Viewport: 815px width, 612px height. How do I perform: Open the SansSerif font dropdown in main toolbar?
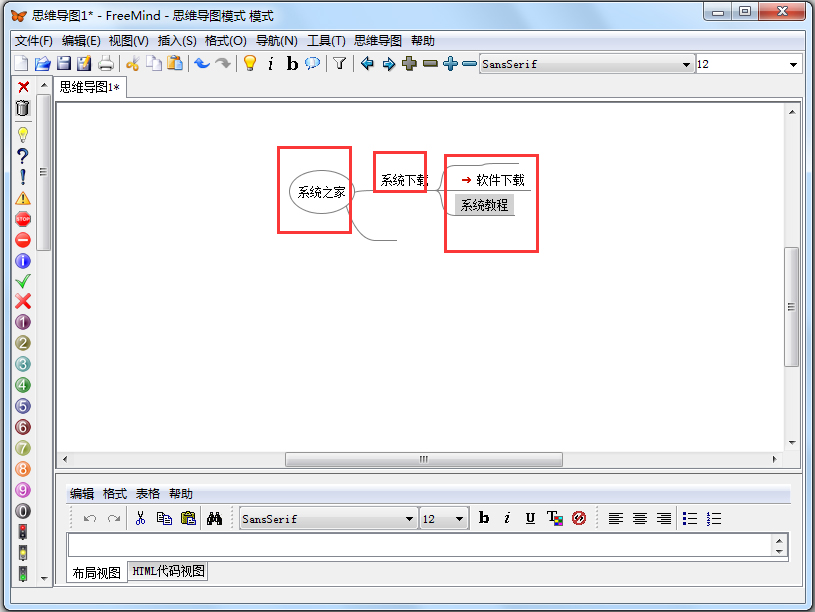(686, 64)
